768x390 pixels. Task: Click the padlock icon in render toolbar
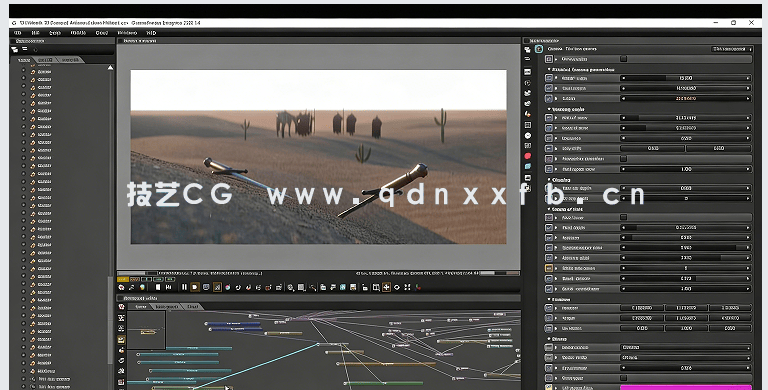click(365, 288)
